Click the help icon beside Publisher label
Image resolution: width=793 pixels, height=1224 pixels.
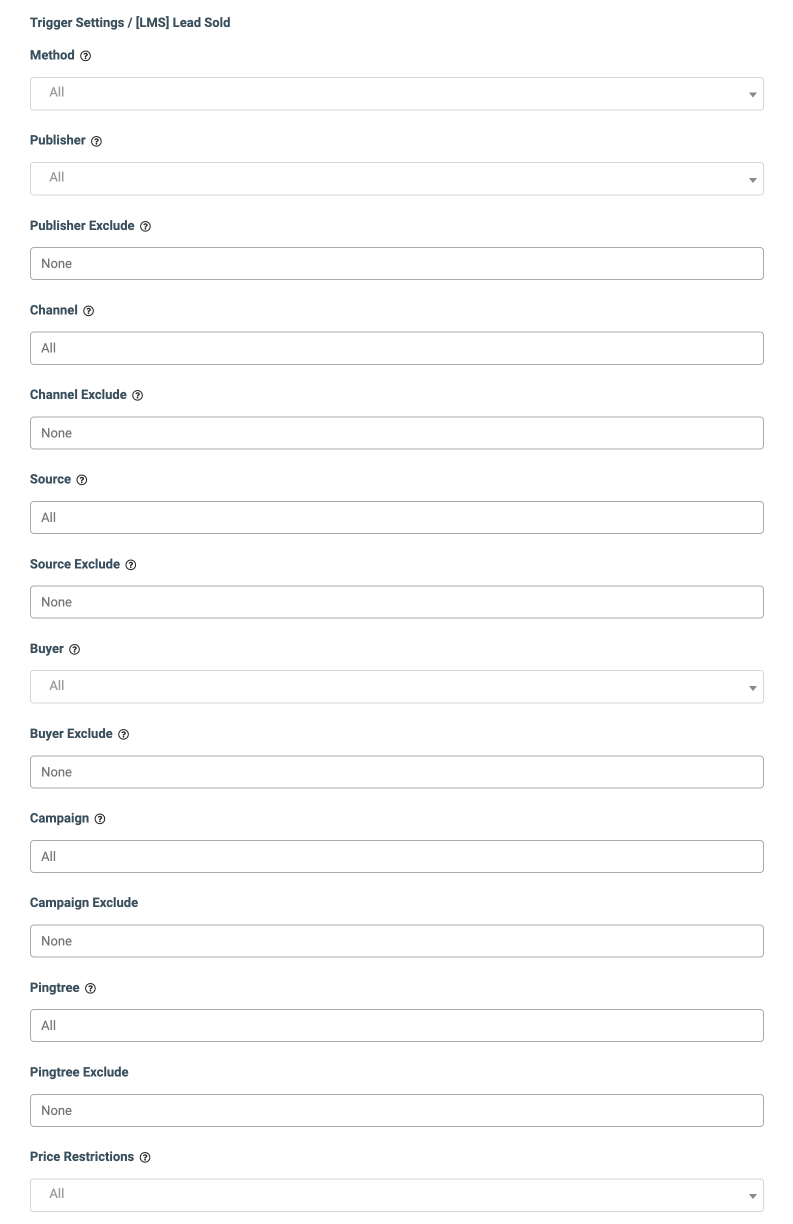click(x=96, y=141)
